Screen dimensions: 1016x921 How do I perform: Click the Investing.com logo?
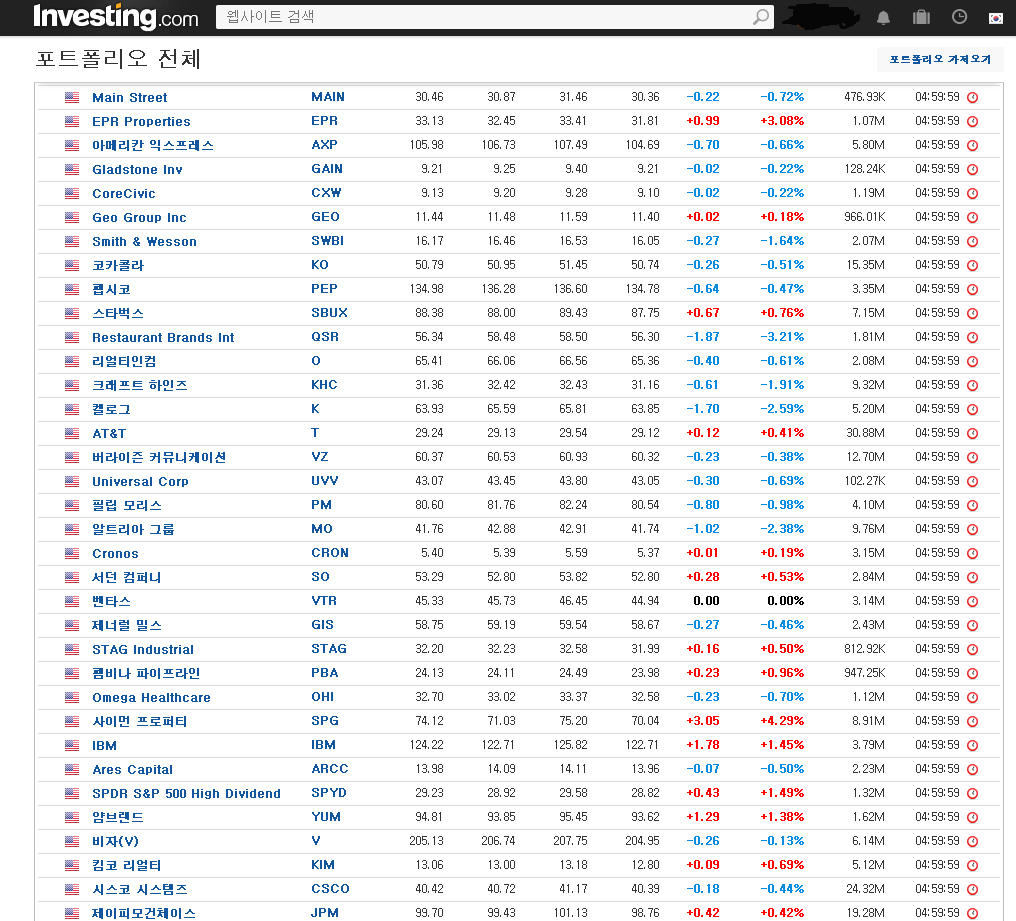pos(115,17)
